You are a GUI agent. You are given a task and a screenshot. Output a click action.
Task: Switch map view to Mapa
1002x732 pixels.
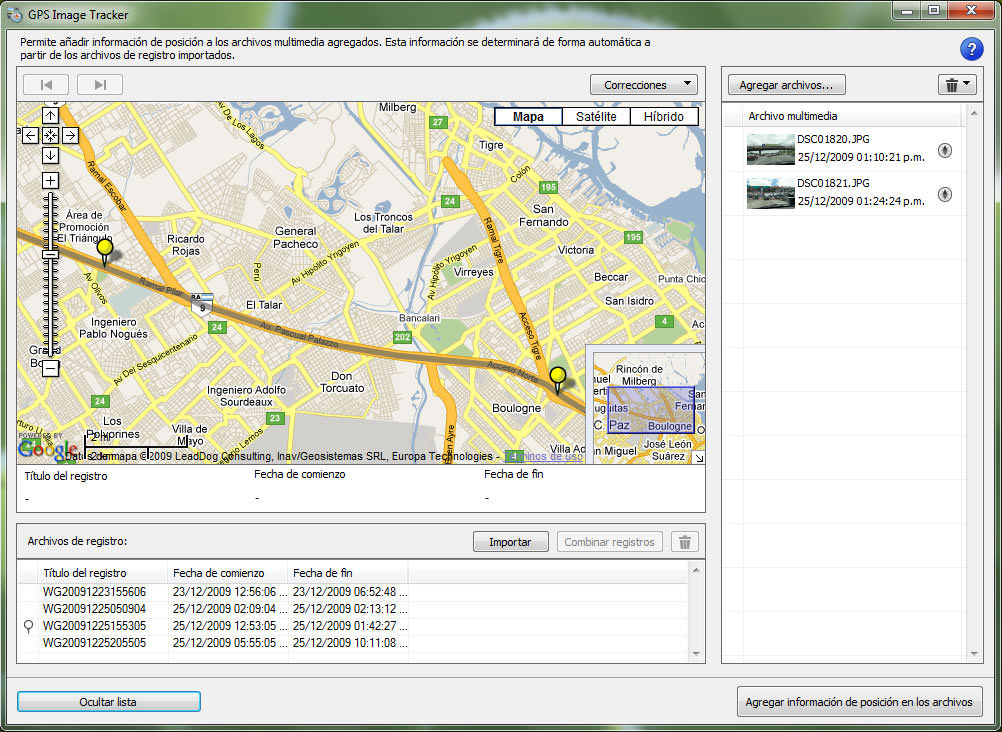coord(528,116)
